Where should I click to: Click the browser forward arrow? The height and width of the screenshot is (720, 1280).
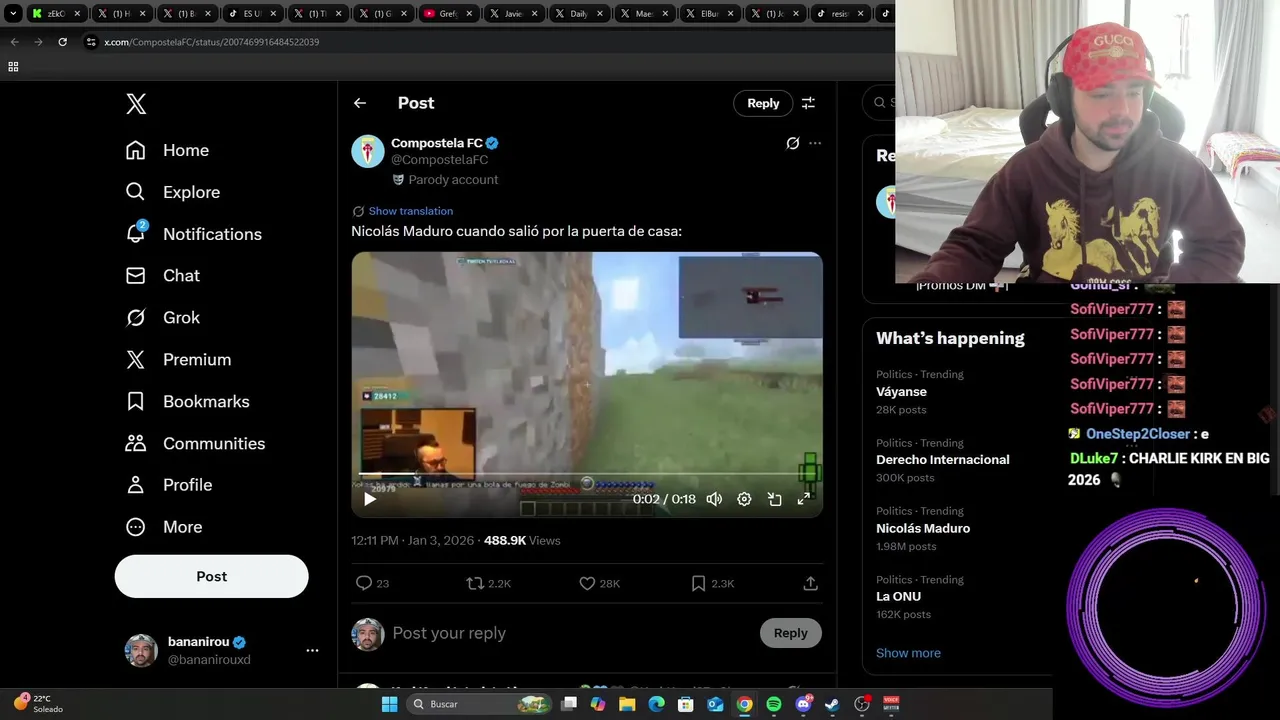(38, 42)
